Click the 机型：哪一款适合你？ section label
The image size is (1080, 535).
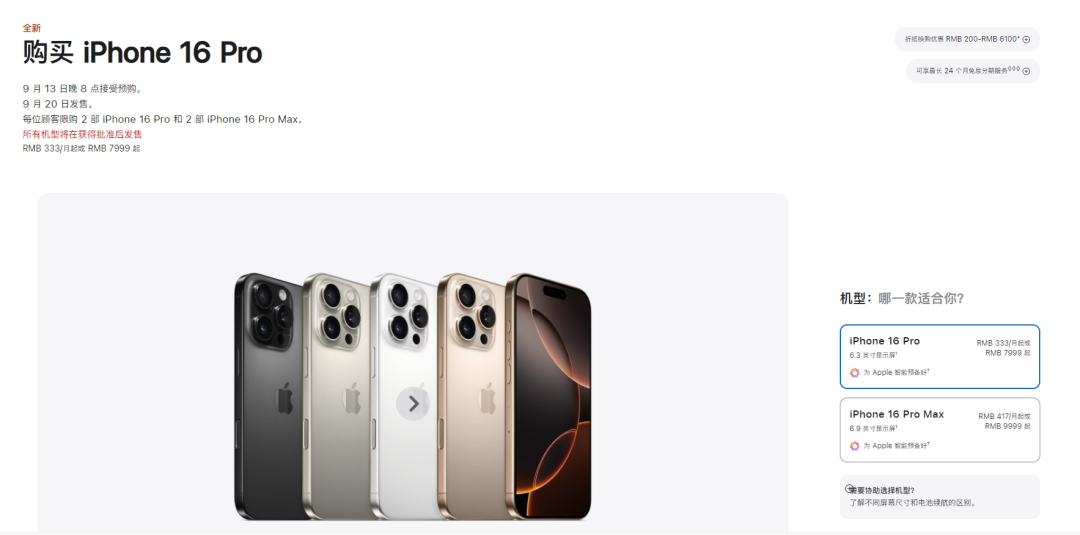(x=902, y=298)
